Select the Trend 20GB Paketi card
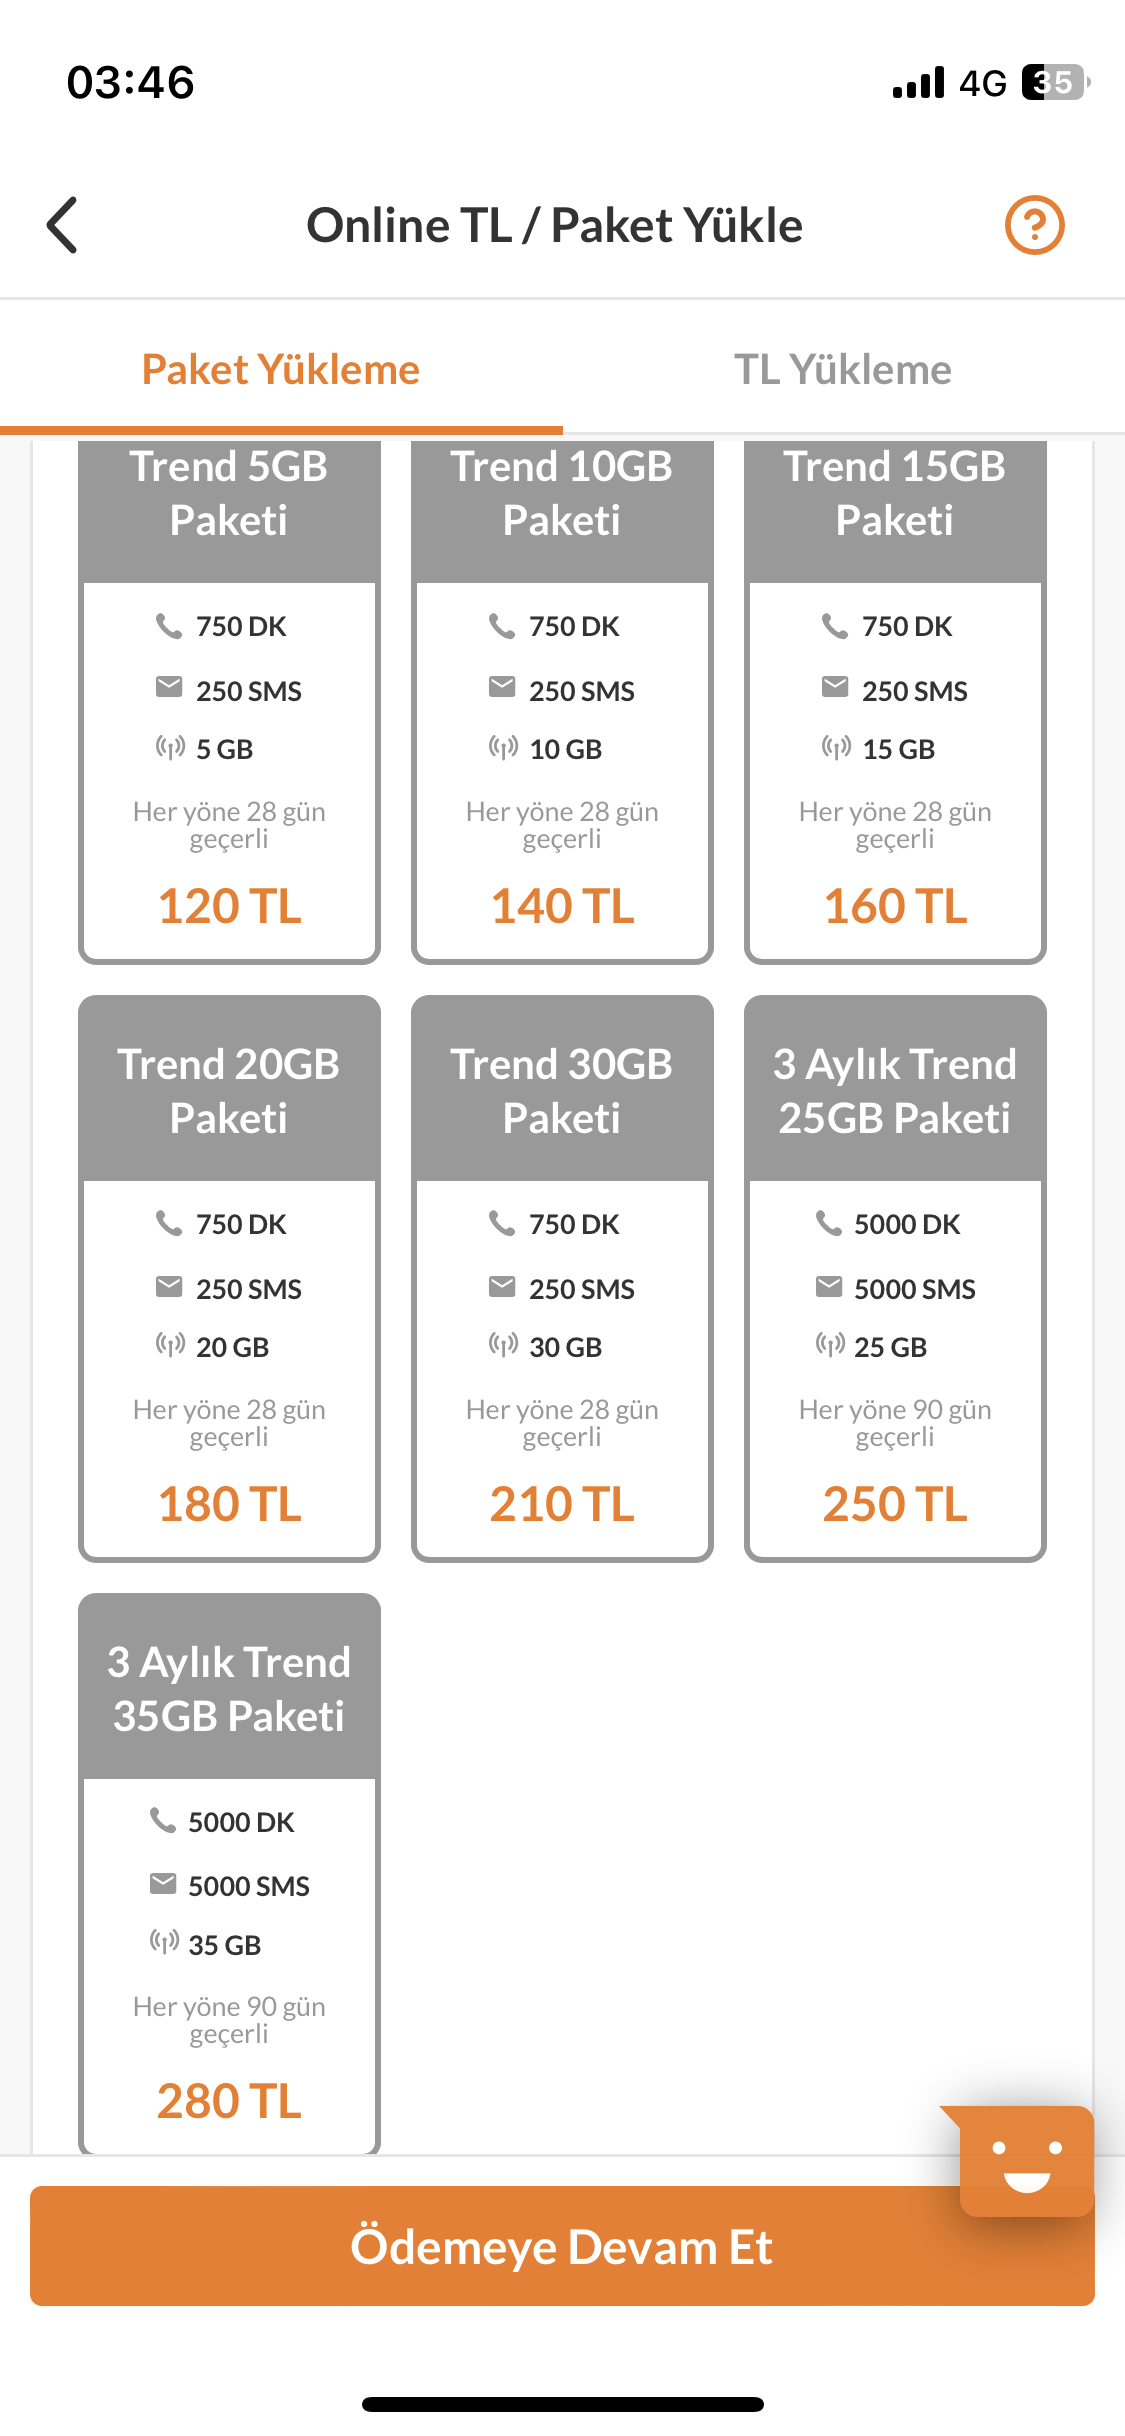 pos(229,1278)
